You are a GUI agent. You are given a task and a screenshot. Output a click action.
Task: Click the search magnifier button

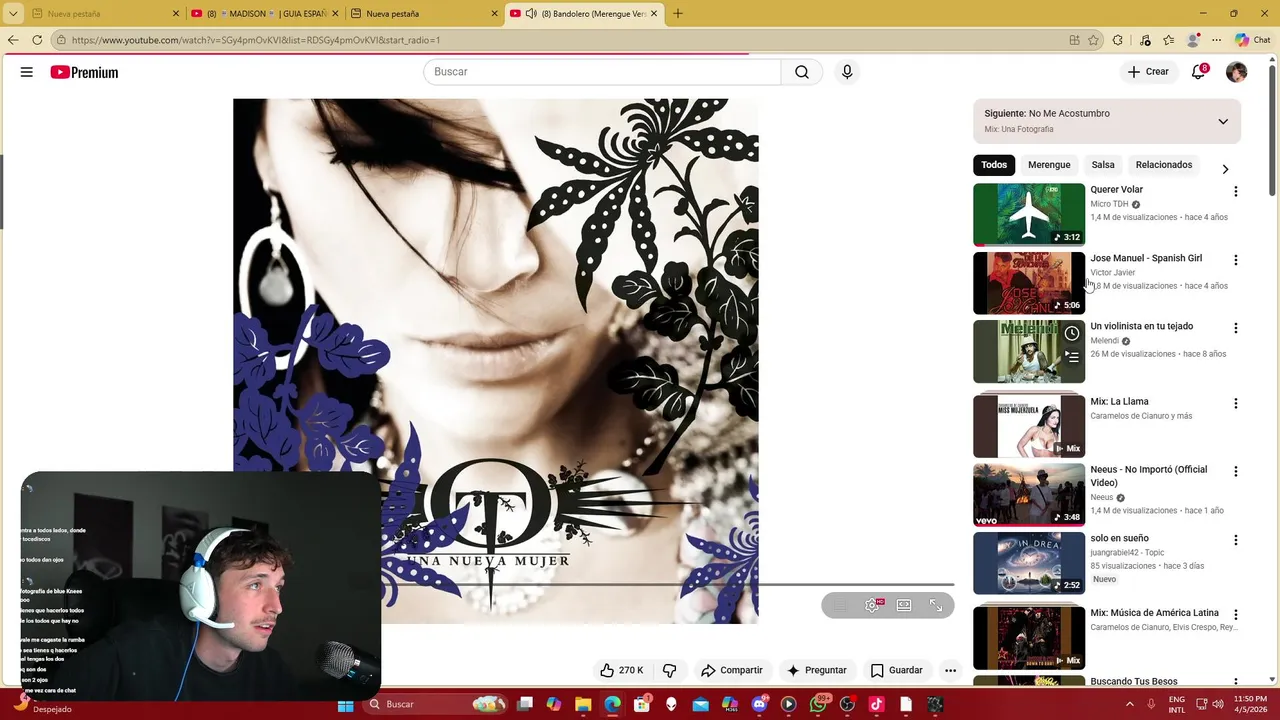[802, 72]
